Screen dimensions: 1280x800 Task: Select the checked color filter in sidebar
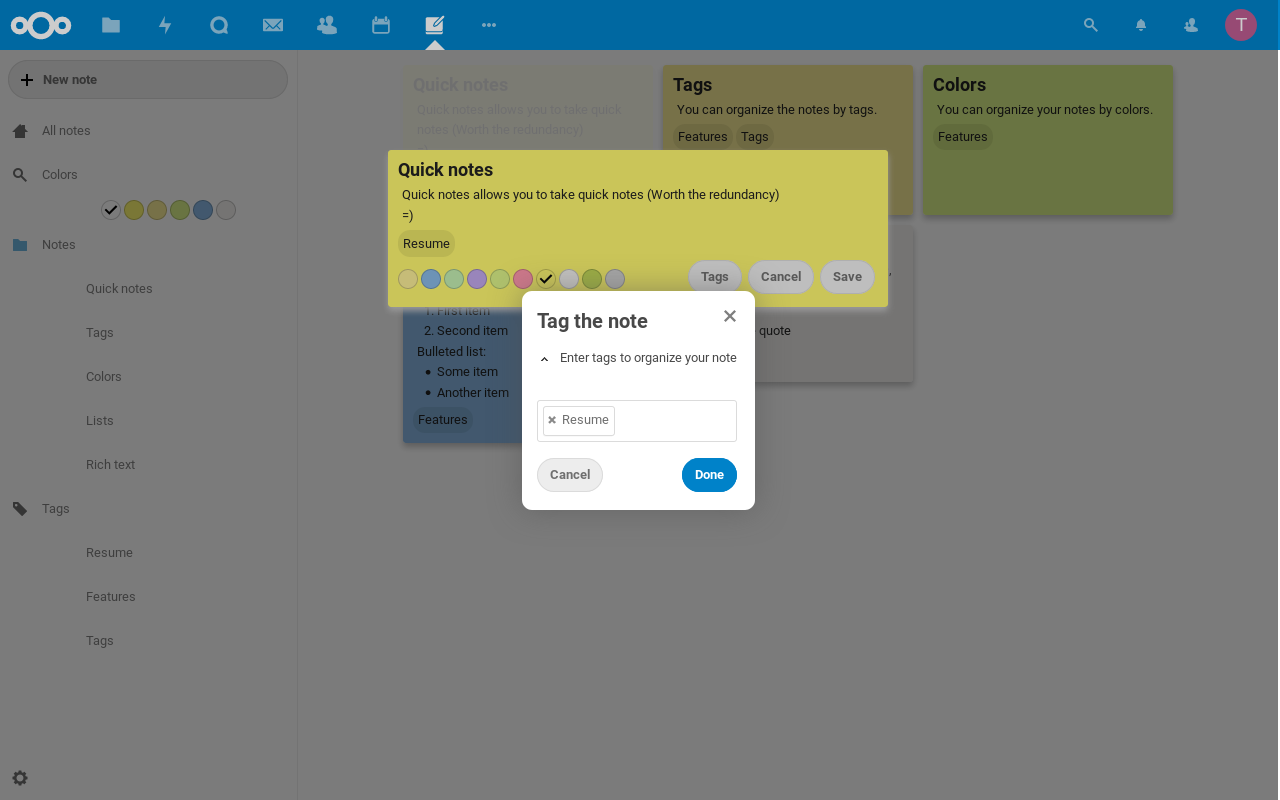111,210
